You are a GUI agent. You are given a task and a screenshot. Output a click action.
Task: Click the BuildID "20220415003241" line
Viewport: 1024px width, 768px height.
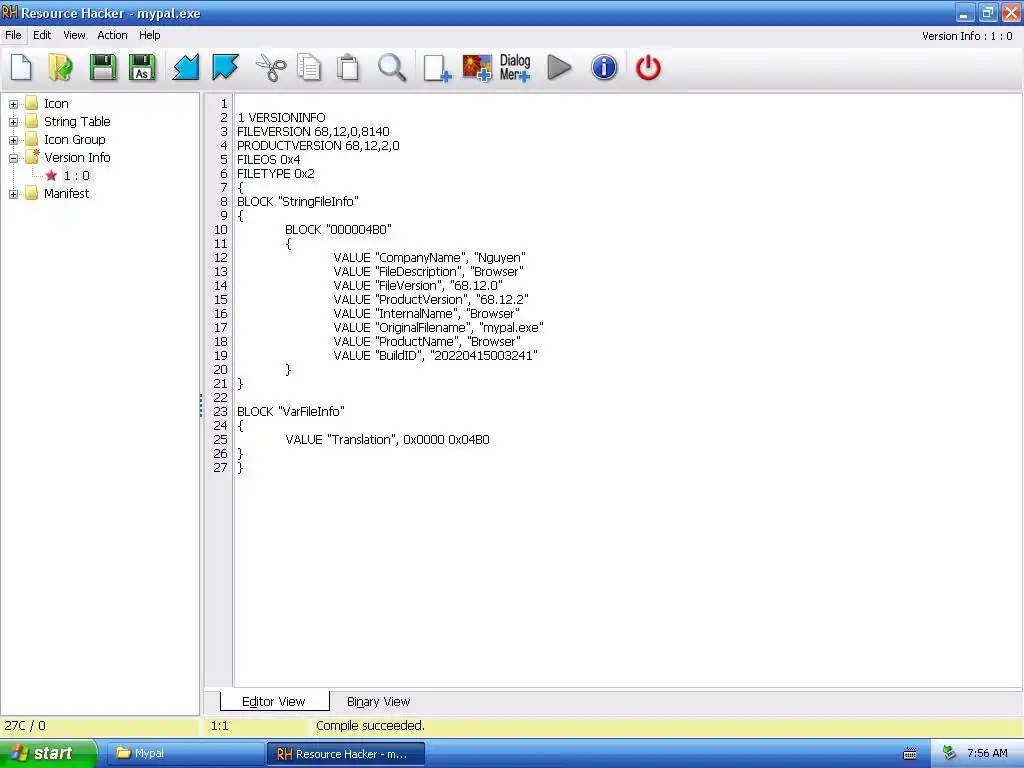tap(435, 355)
